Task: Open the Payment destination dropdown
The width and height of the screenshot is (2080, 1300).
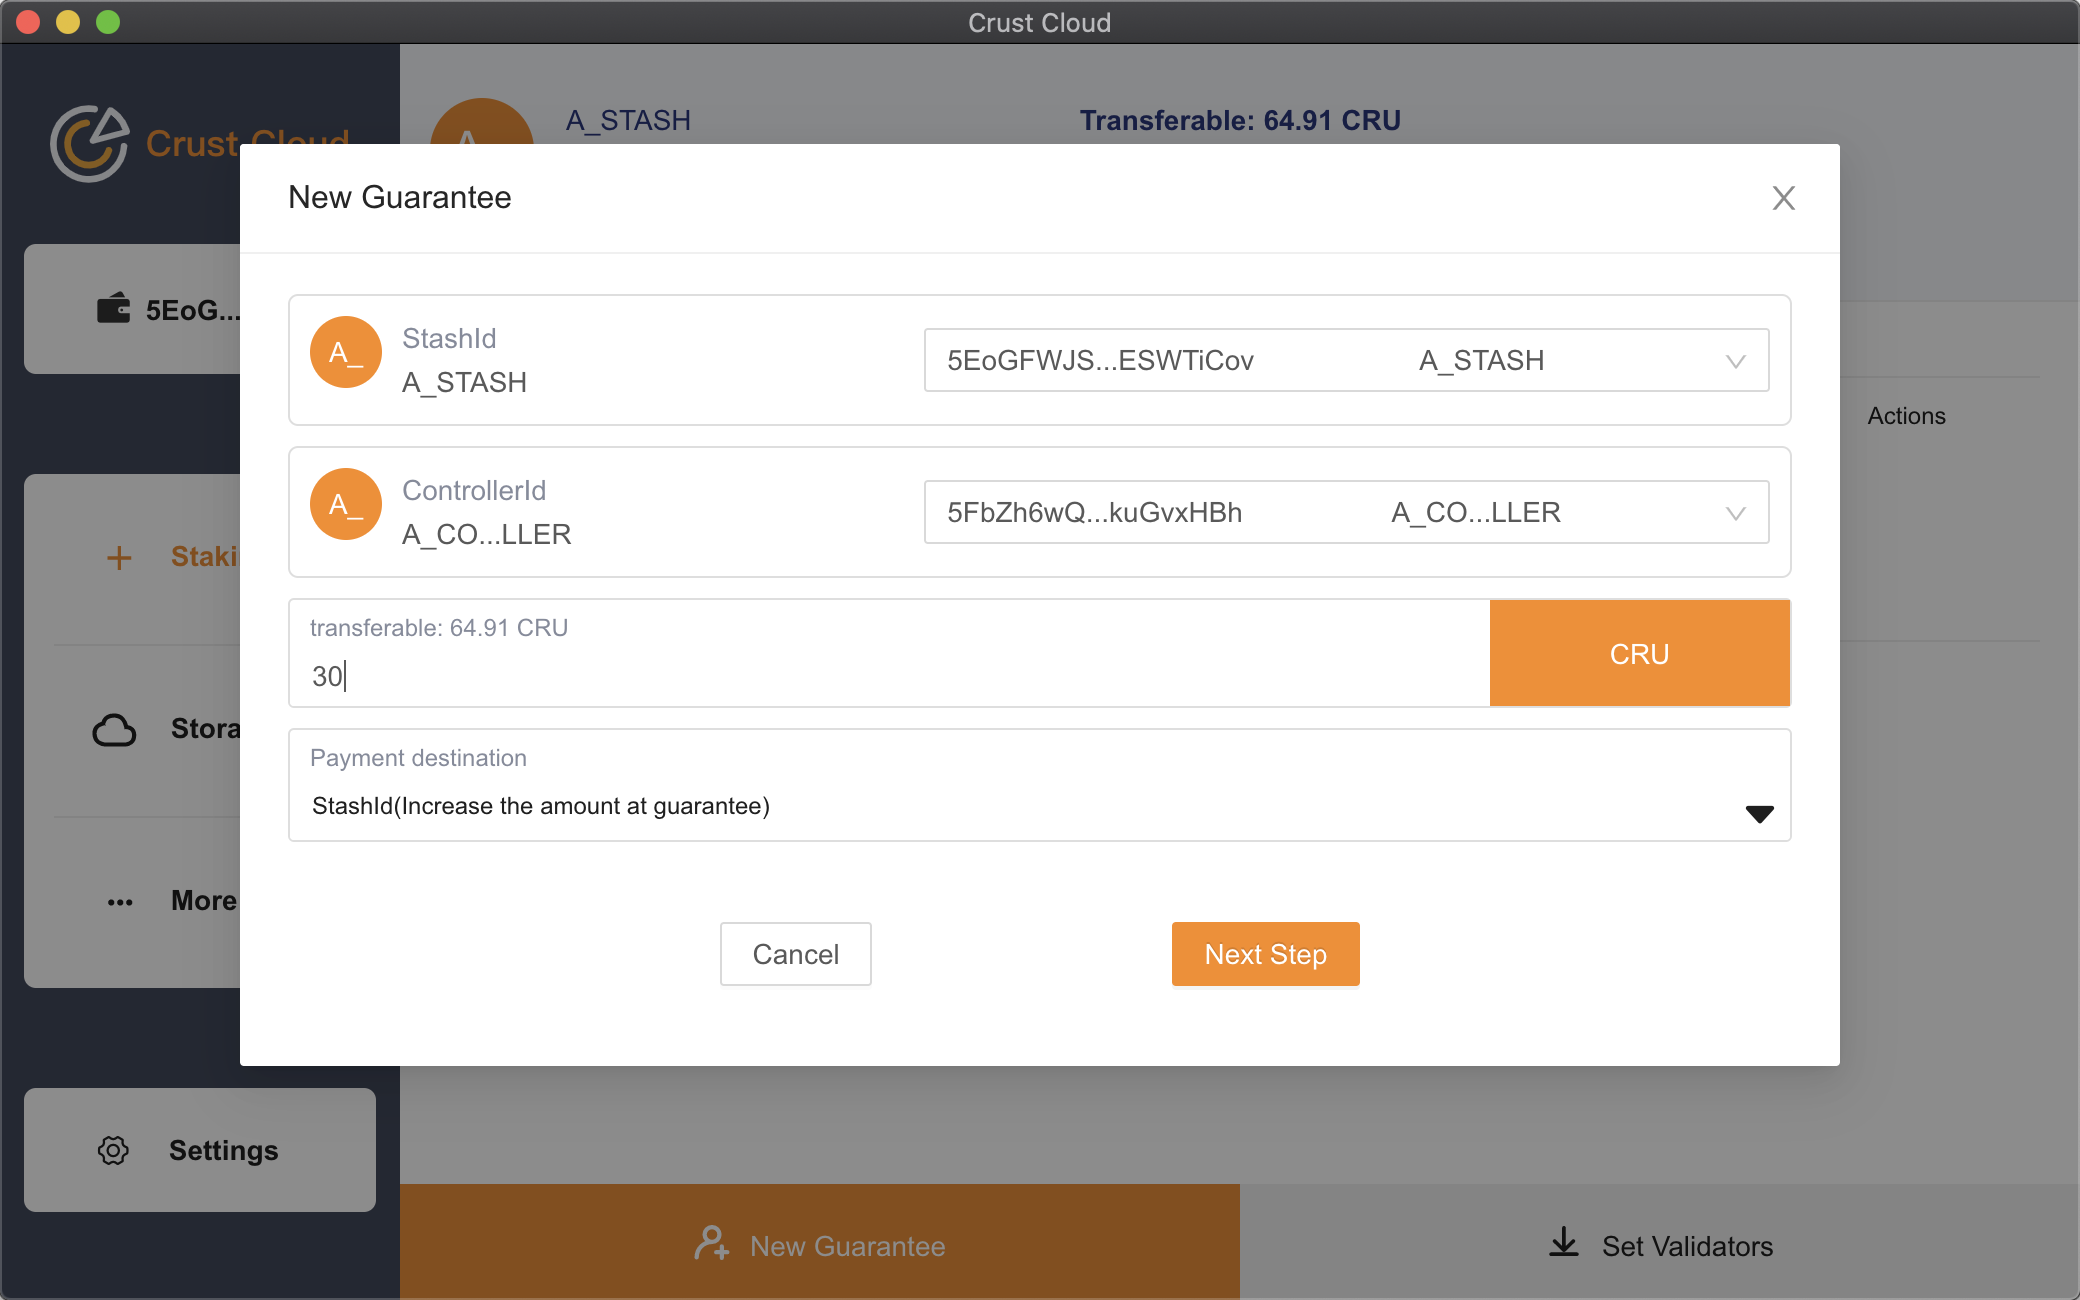Action: (1759, 813)
